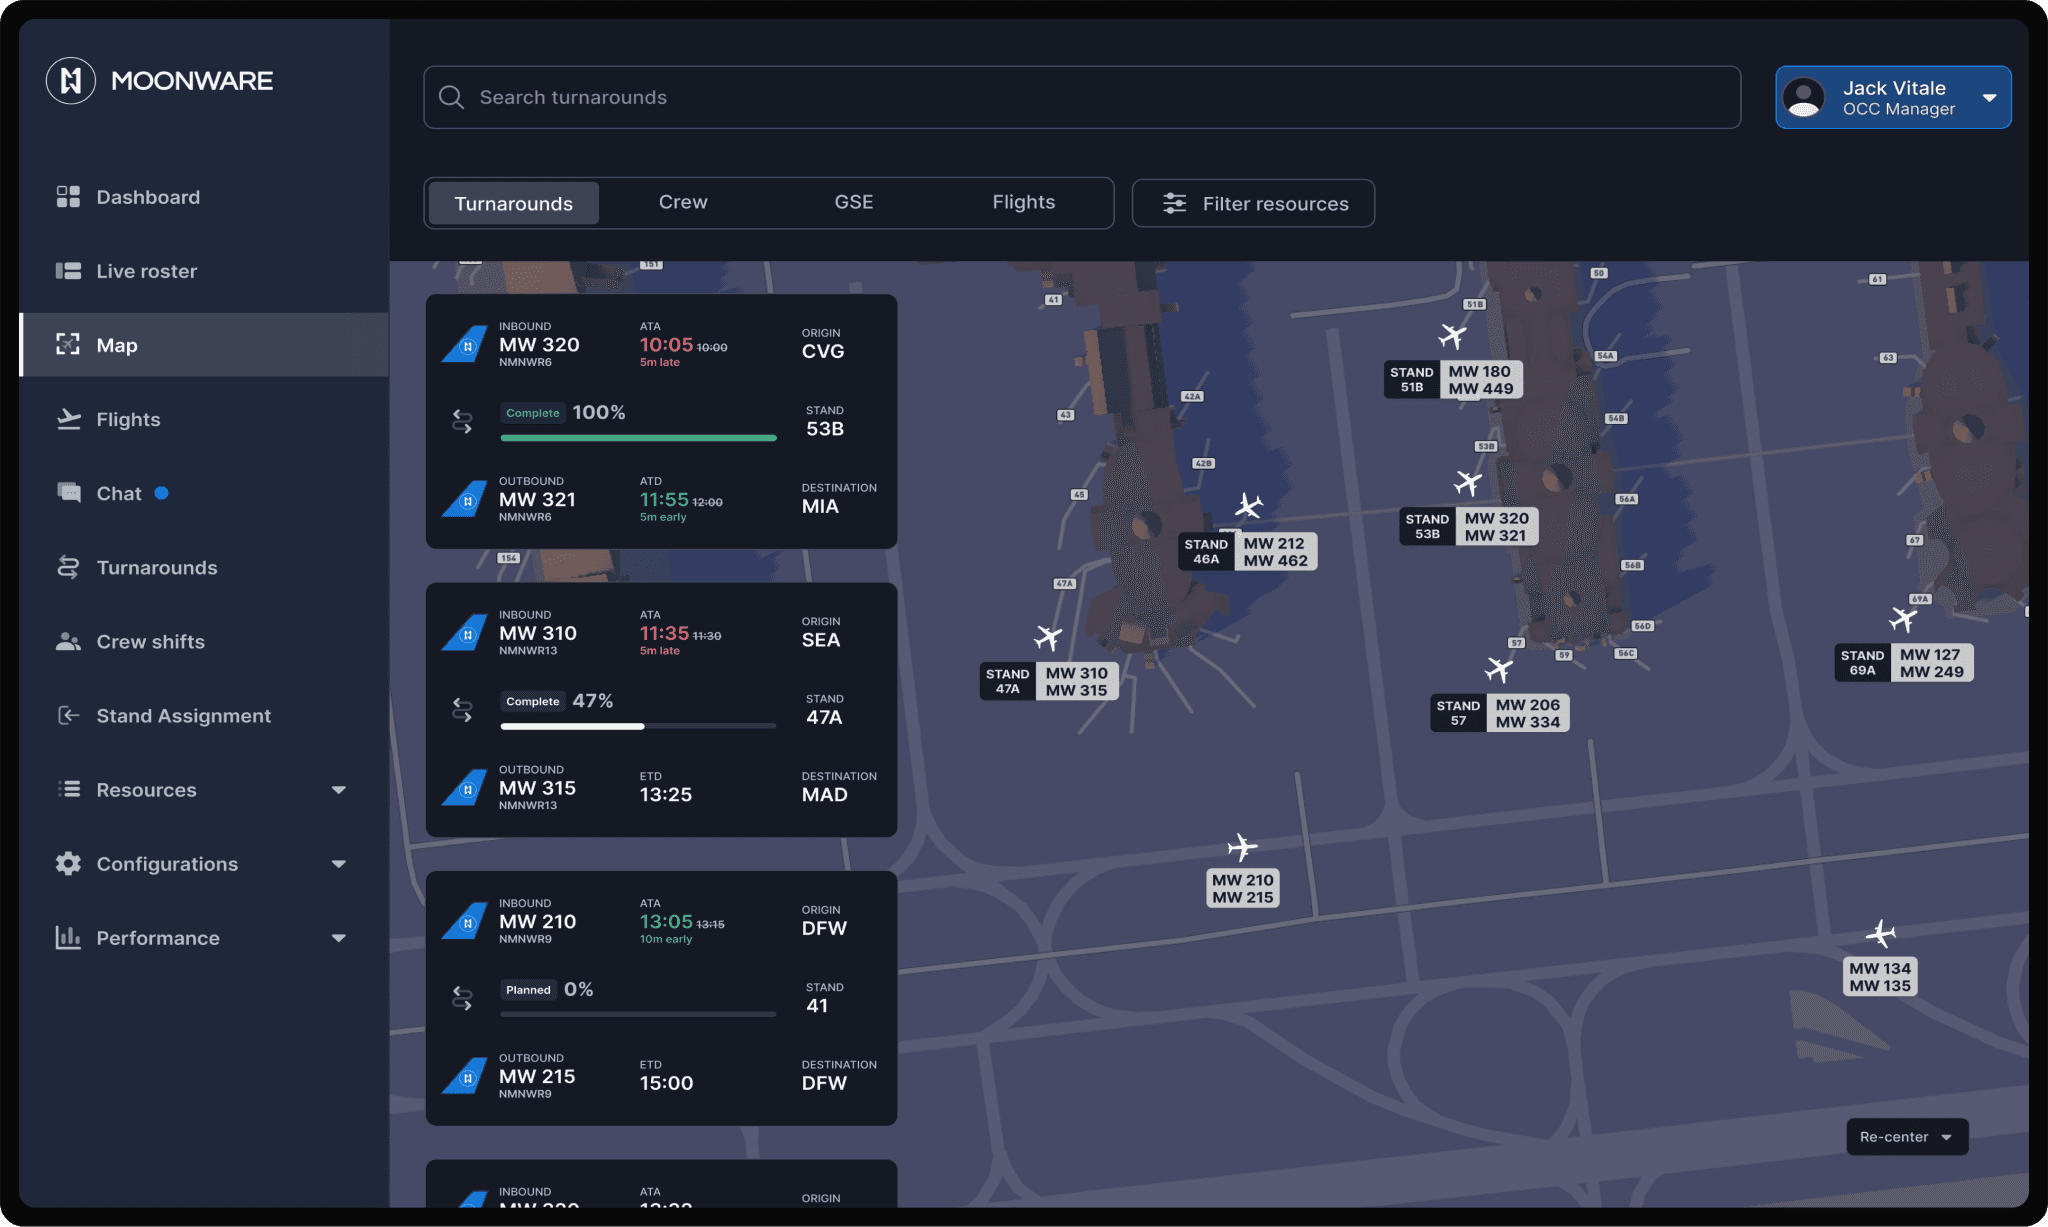Click the Crew shifts people icon
The width and height of the screenshot is (2048, 1227).
click(x=68, y=641)
